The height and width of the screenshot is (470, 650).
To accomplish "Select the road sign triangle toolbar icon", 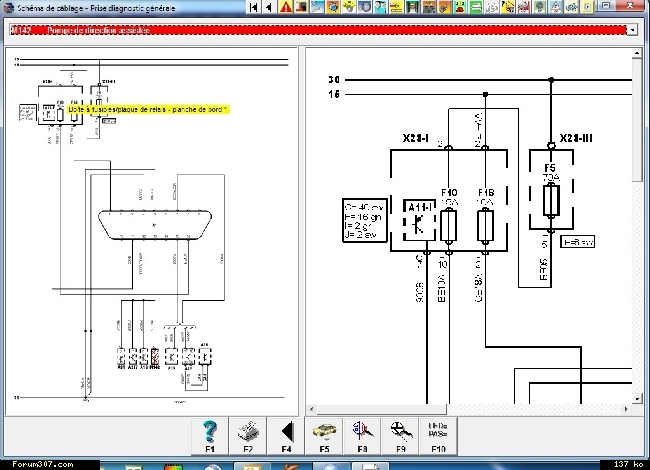I will click(555, 7).
